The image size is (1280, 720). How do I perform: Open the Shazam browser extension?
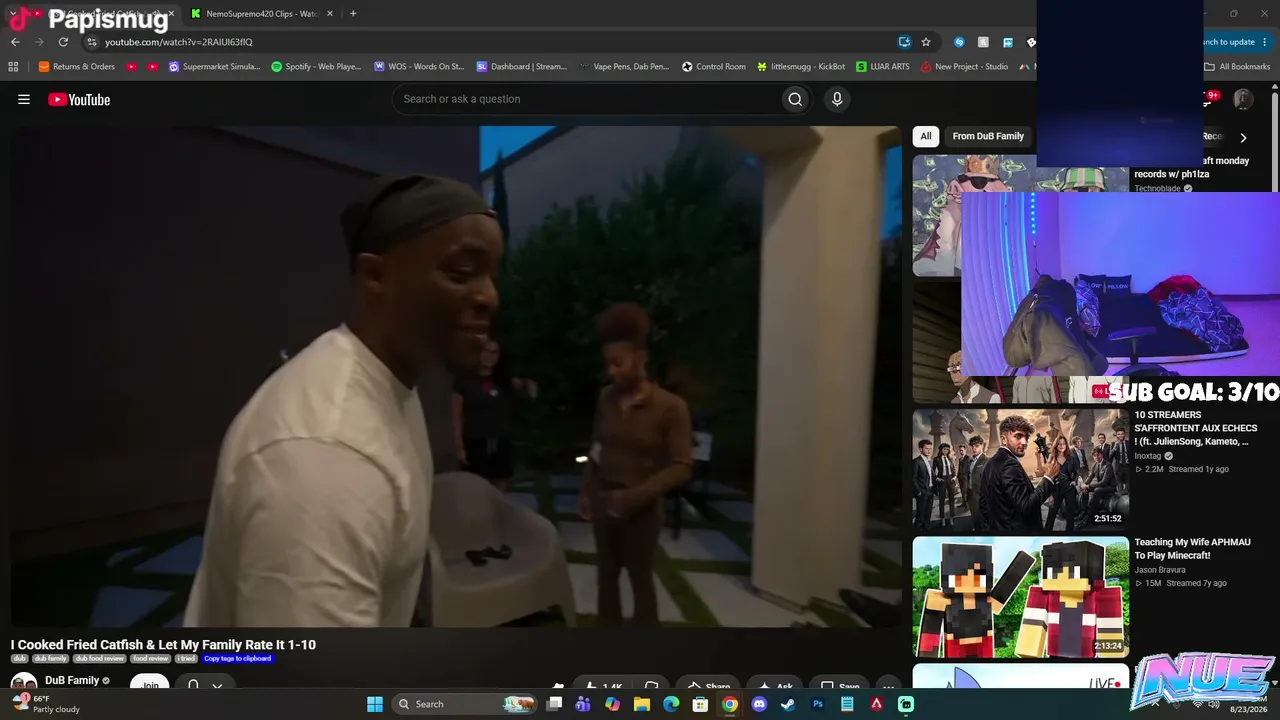960,42
